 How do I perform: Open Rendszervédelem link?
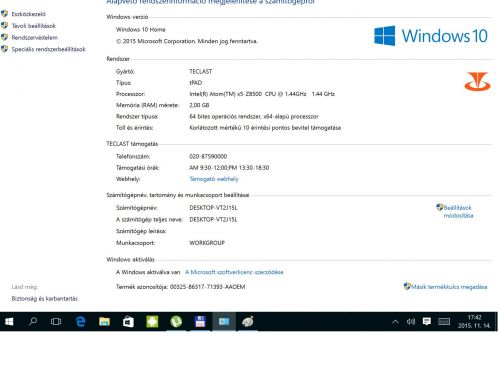click(35, 37)
